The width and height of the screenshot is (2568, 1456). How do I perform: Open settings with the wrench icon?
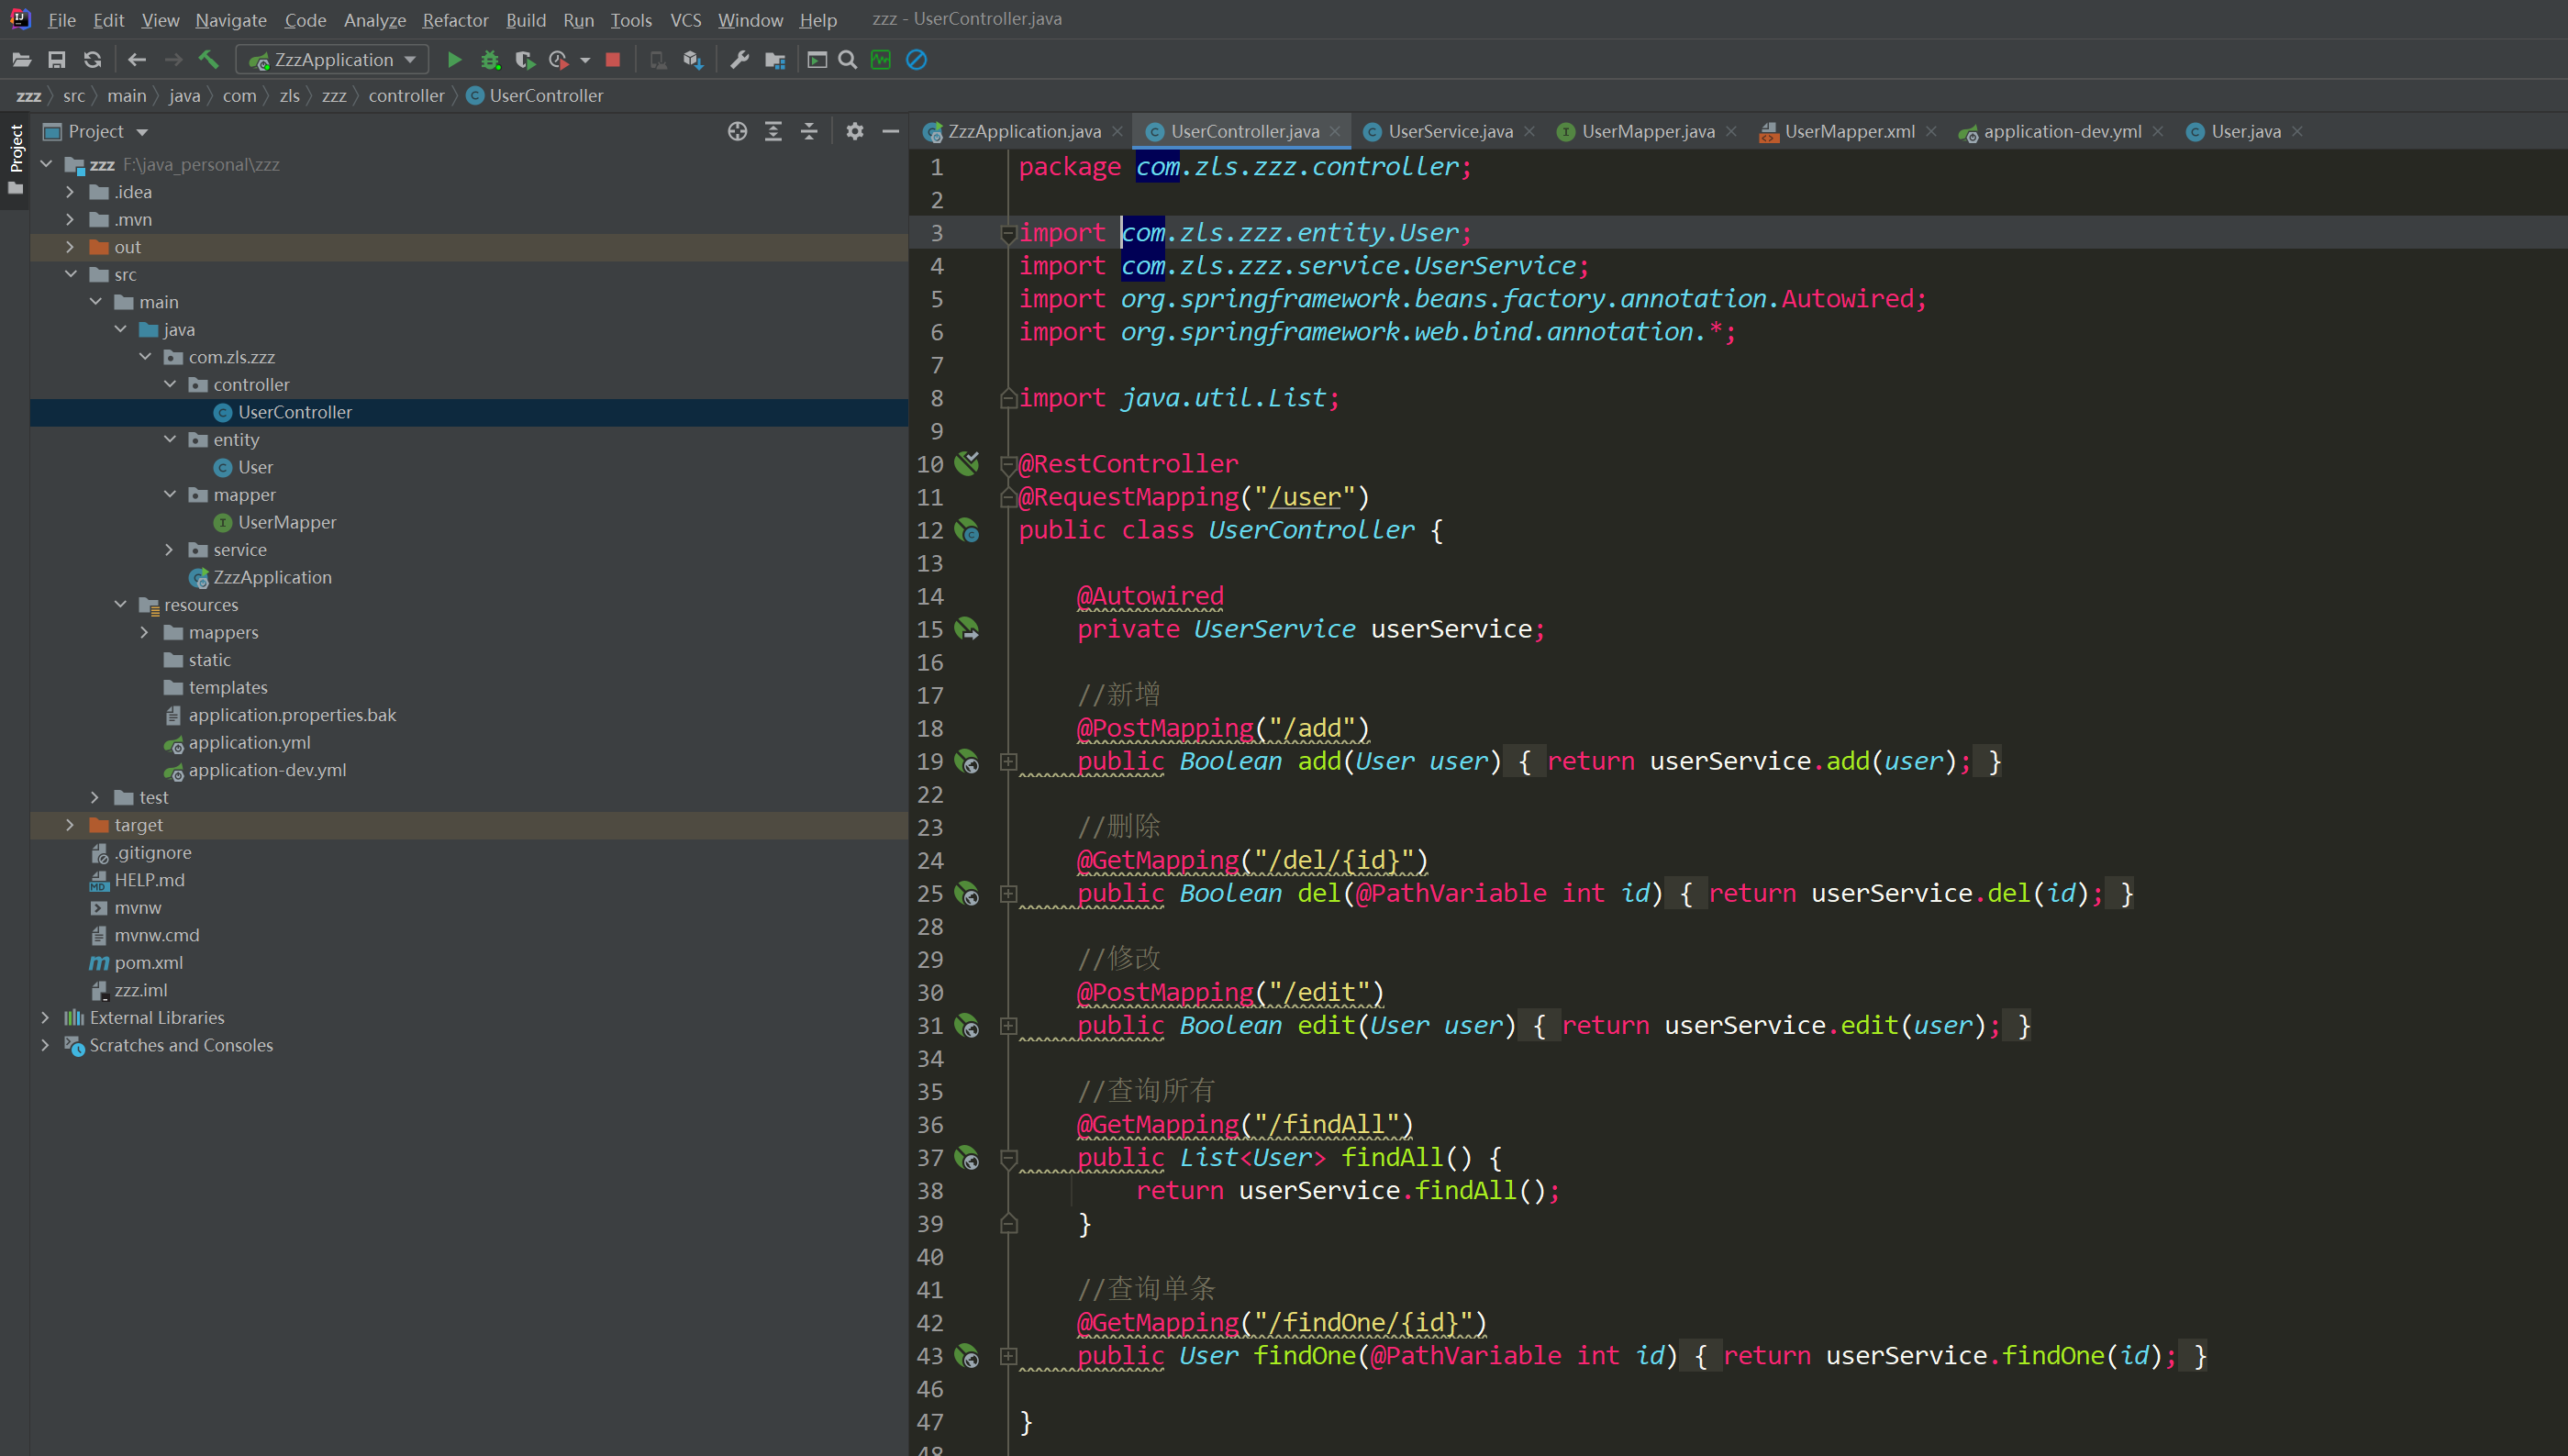(739, 60)
